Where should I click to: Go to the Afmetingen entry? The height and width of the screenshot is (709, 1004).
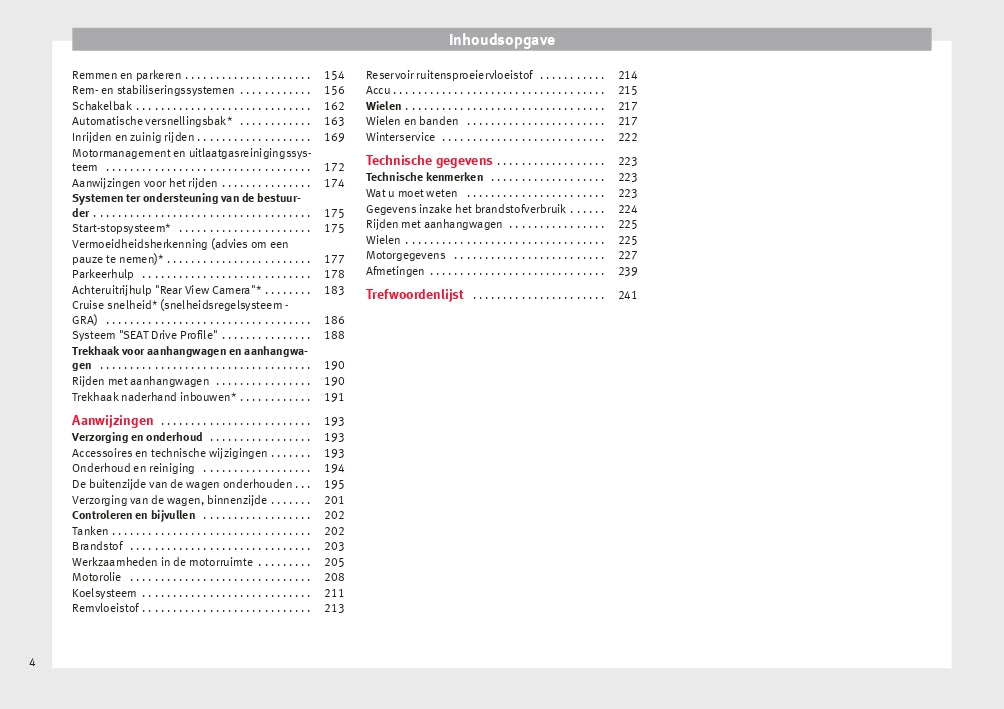395,271
